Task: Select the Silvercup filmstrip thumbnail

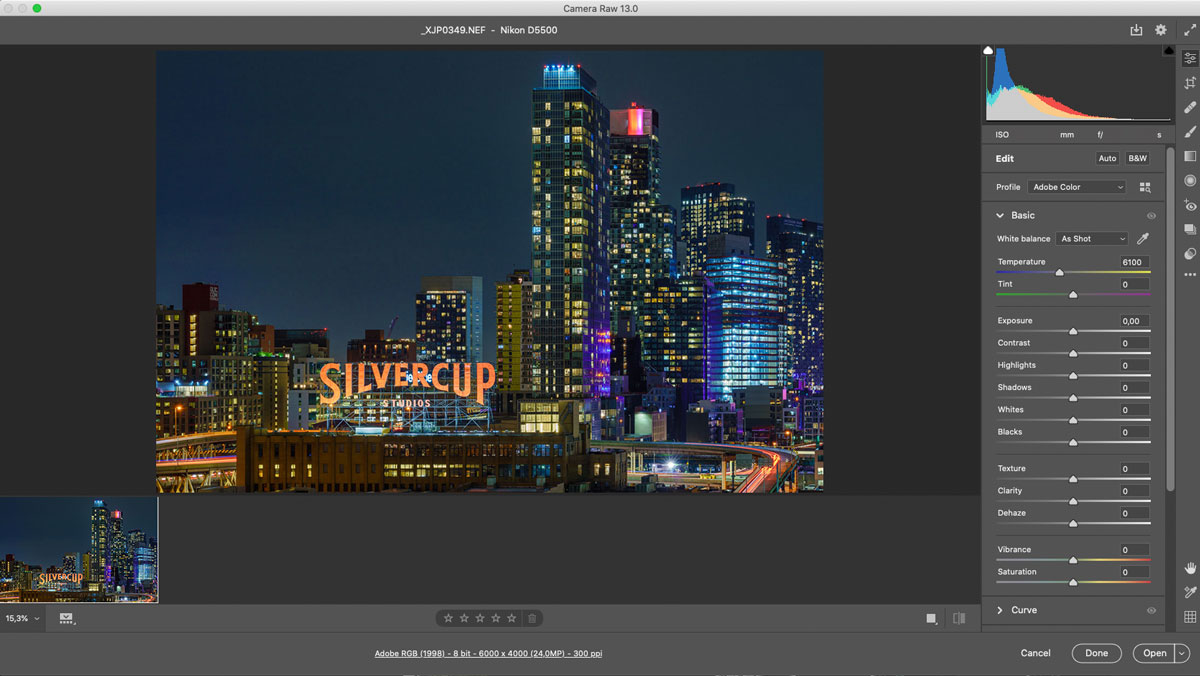Action: 79,550
